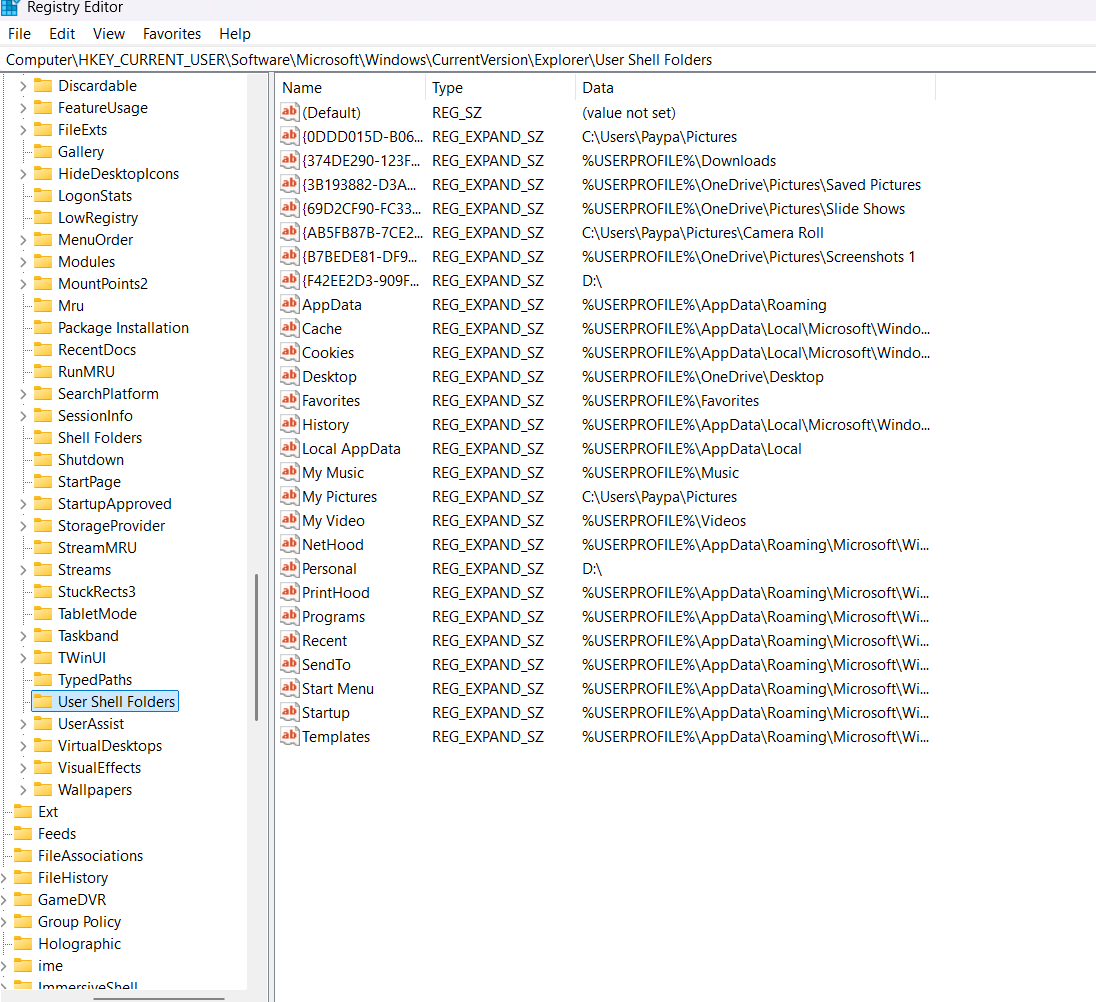
Task: Click the folder icon of Holographic key
Action: 24,943
